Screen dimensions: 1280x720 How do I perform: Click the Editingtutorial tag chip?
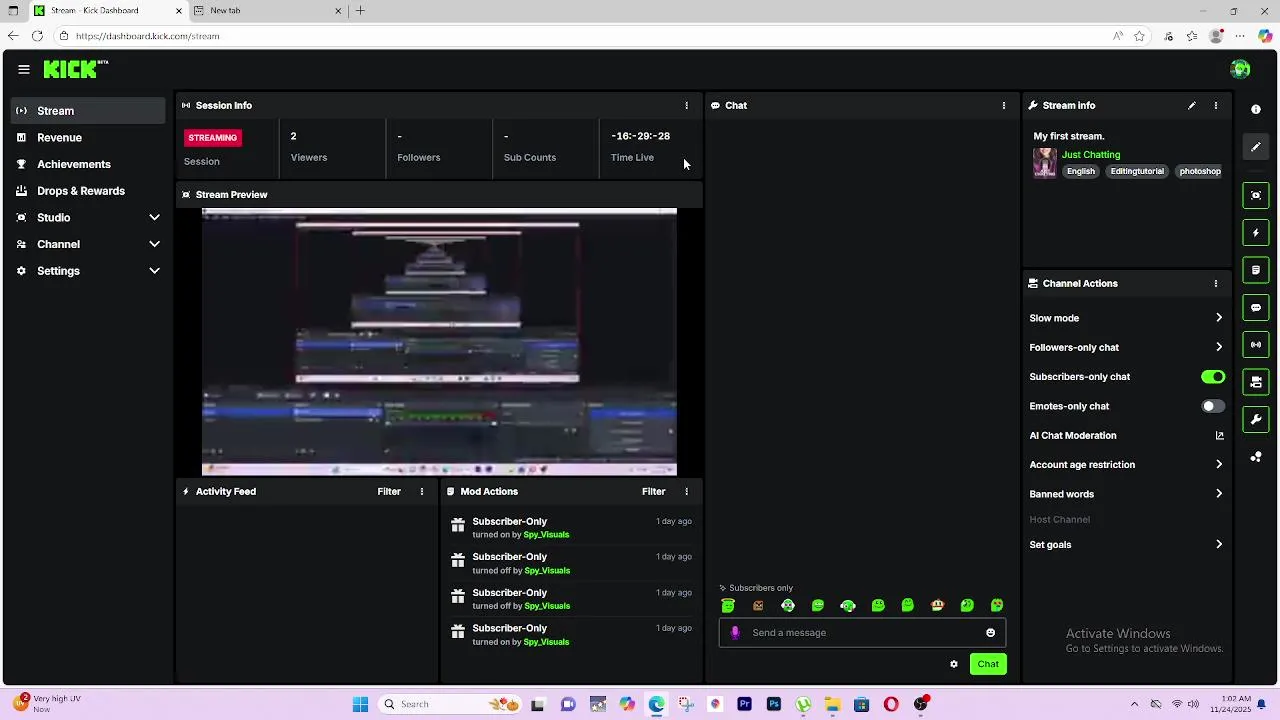tap(1137, 171)
